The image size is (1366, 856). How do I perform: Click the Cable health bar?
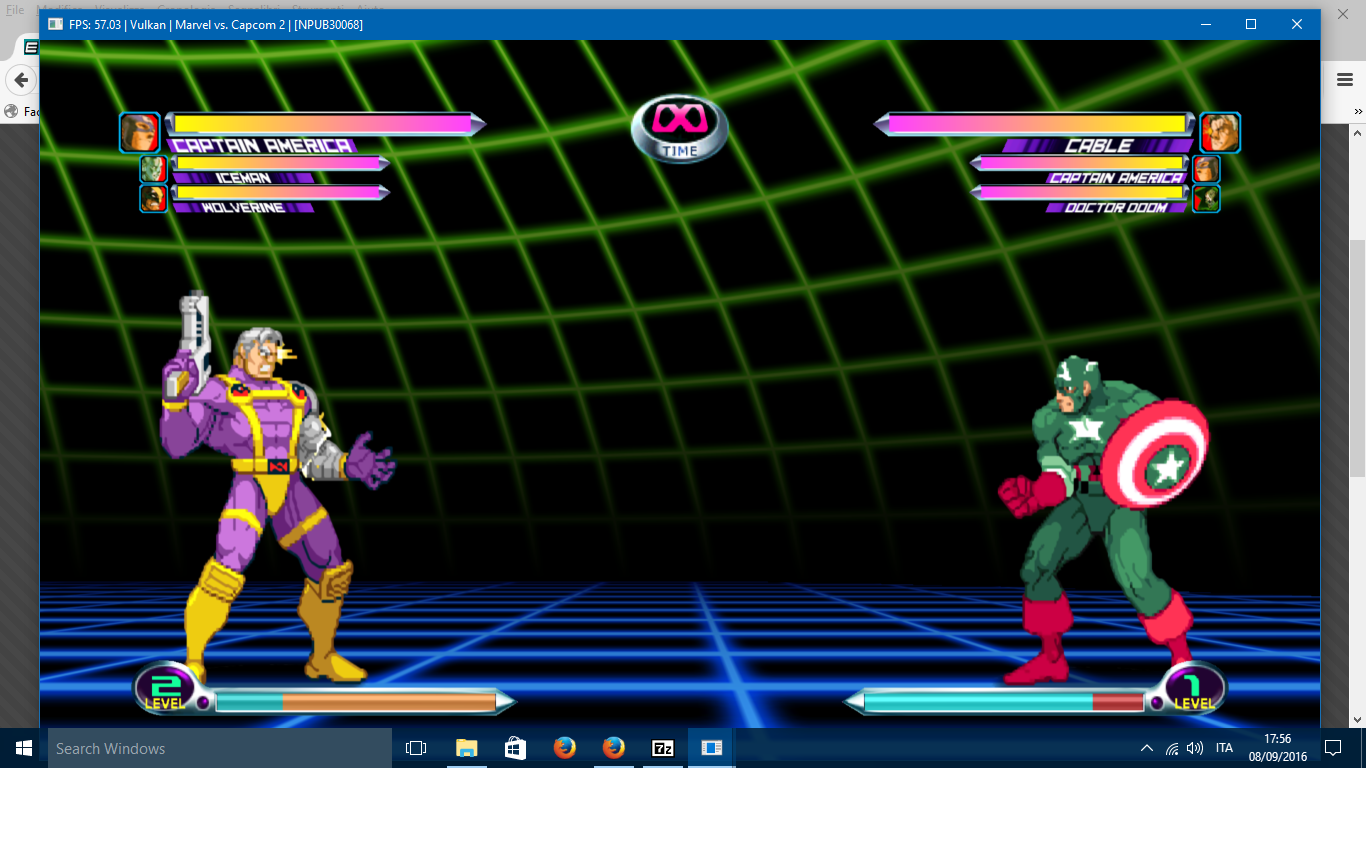(1035, 124)
